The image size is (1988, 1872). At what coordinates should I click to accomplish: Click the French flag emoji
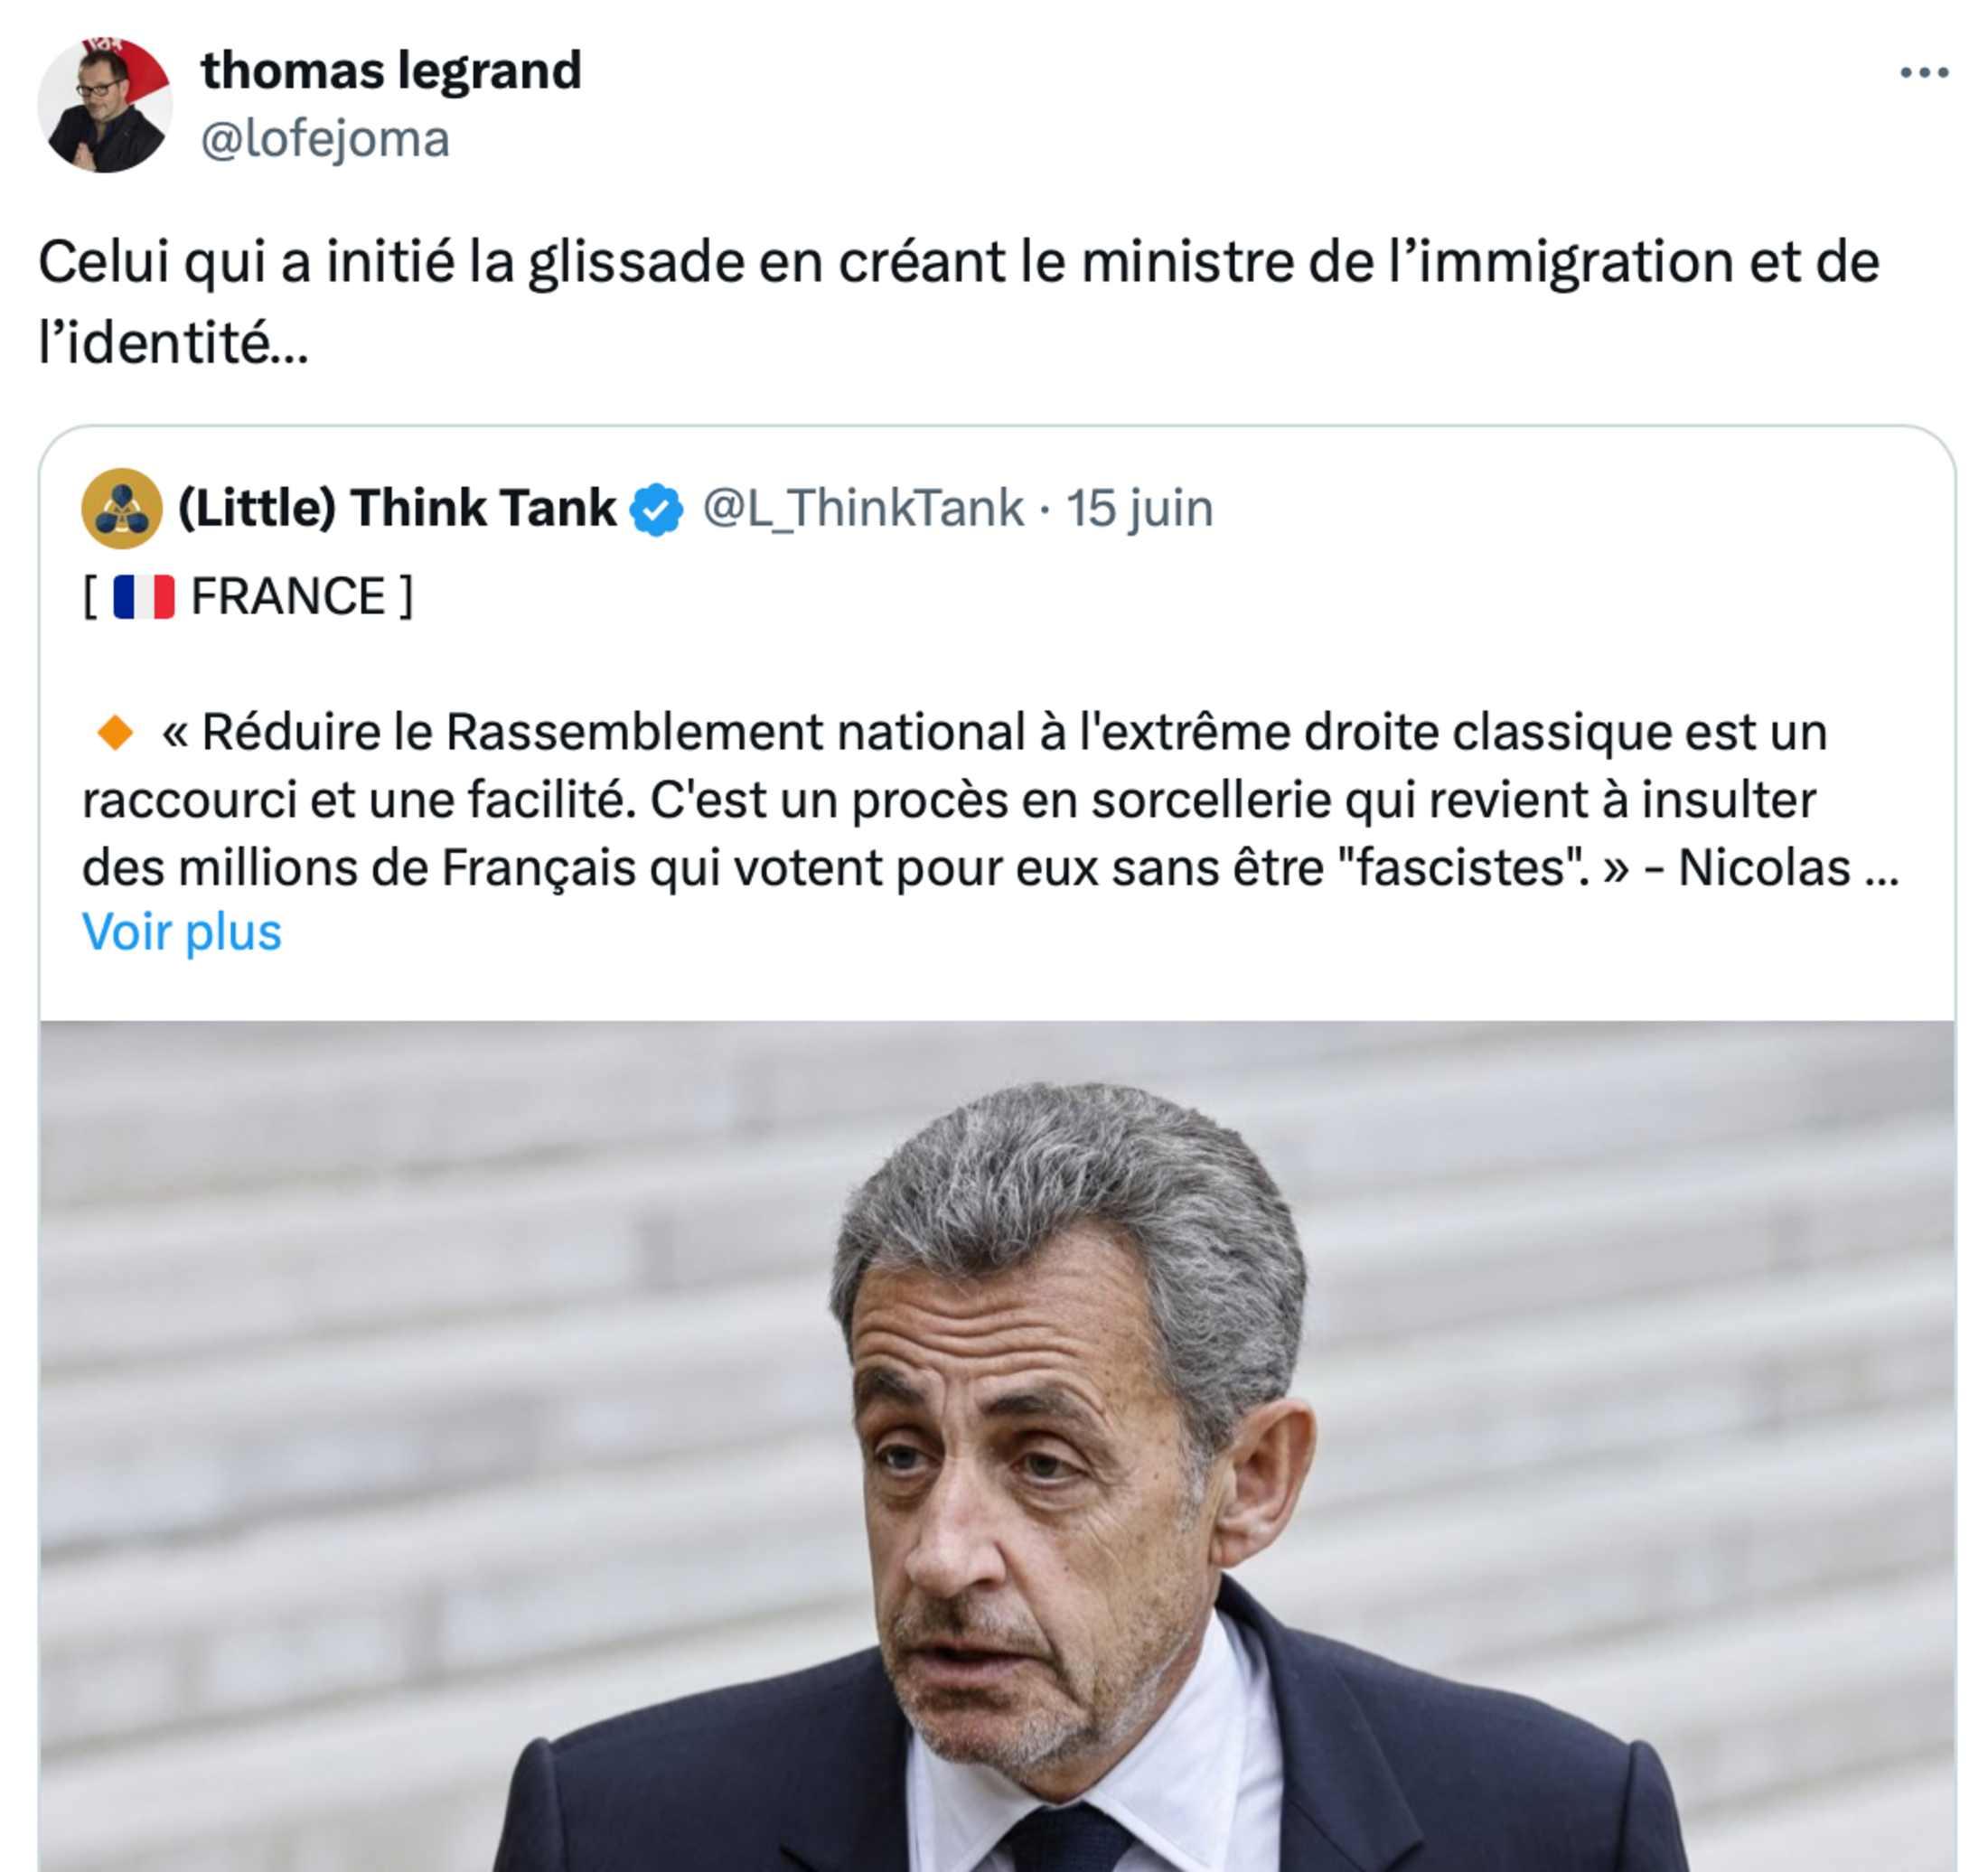point(143,597)
